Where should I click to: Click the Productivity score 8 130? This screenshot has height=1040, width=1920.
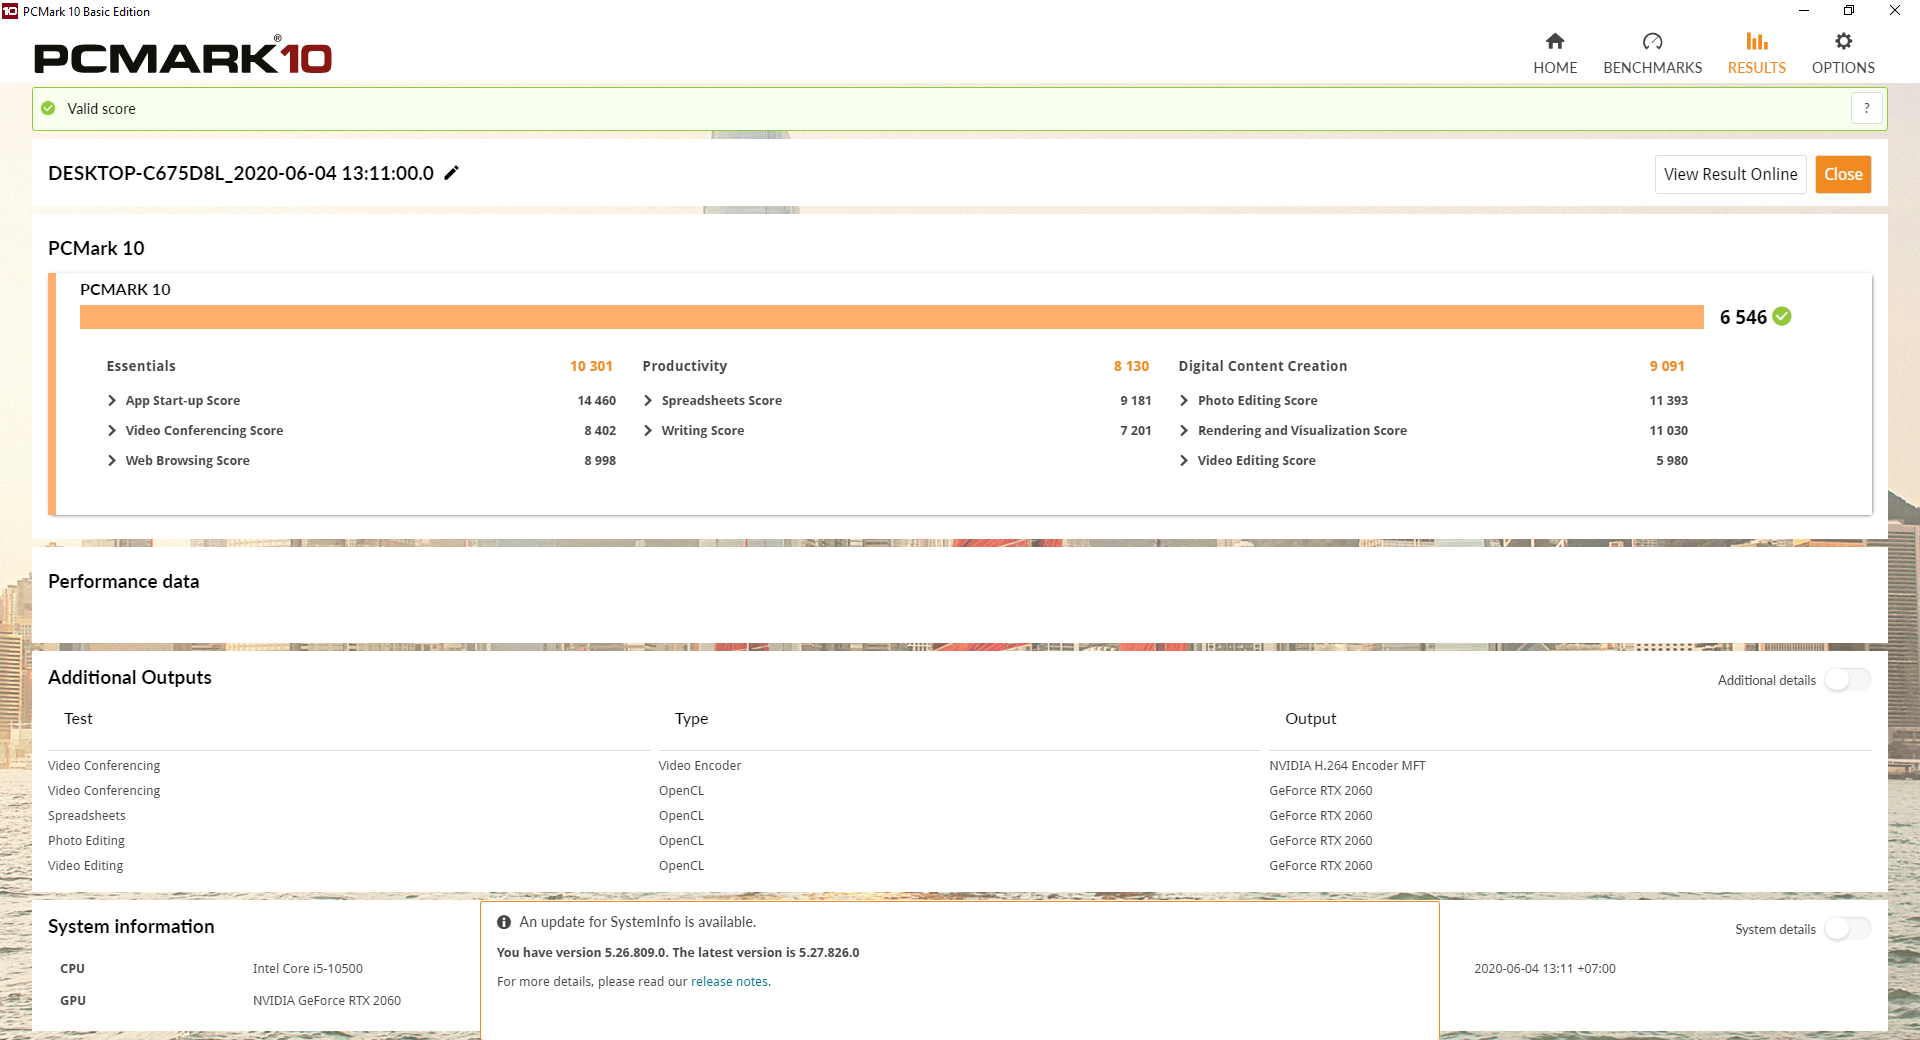click(1131, 366)
